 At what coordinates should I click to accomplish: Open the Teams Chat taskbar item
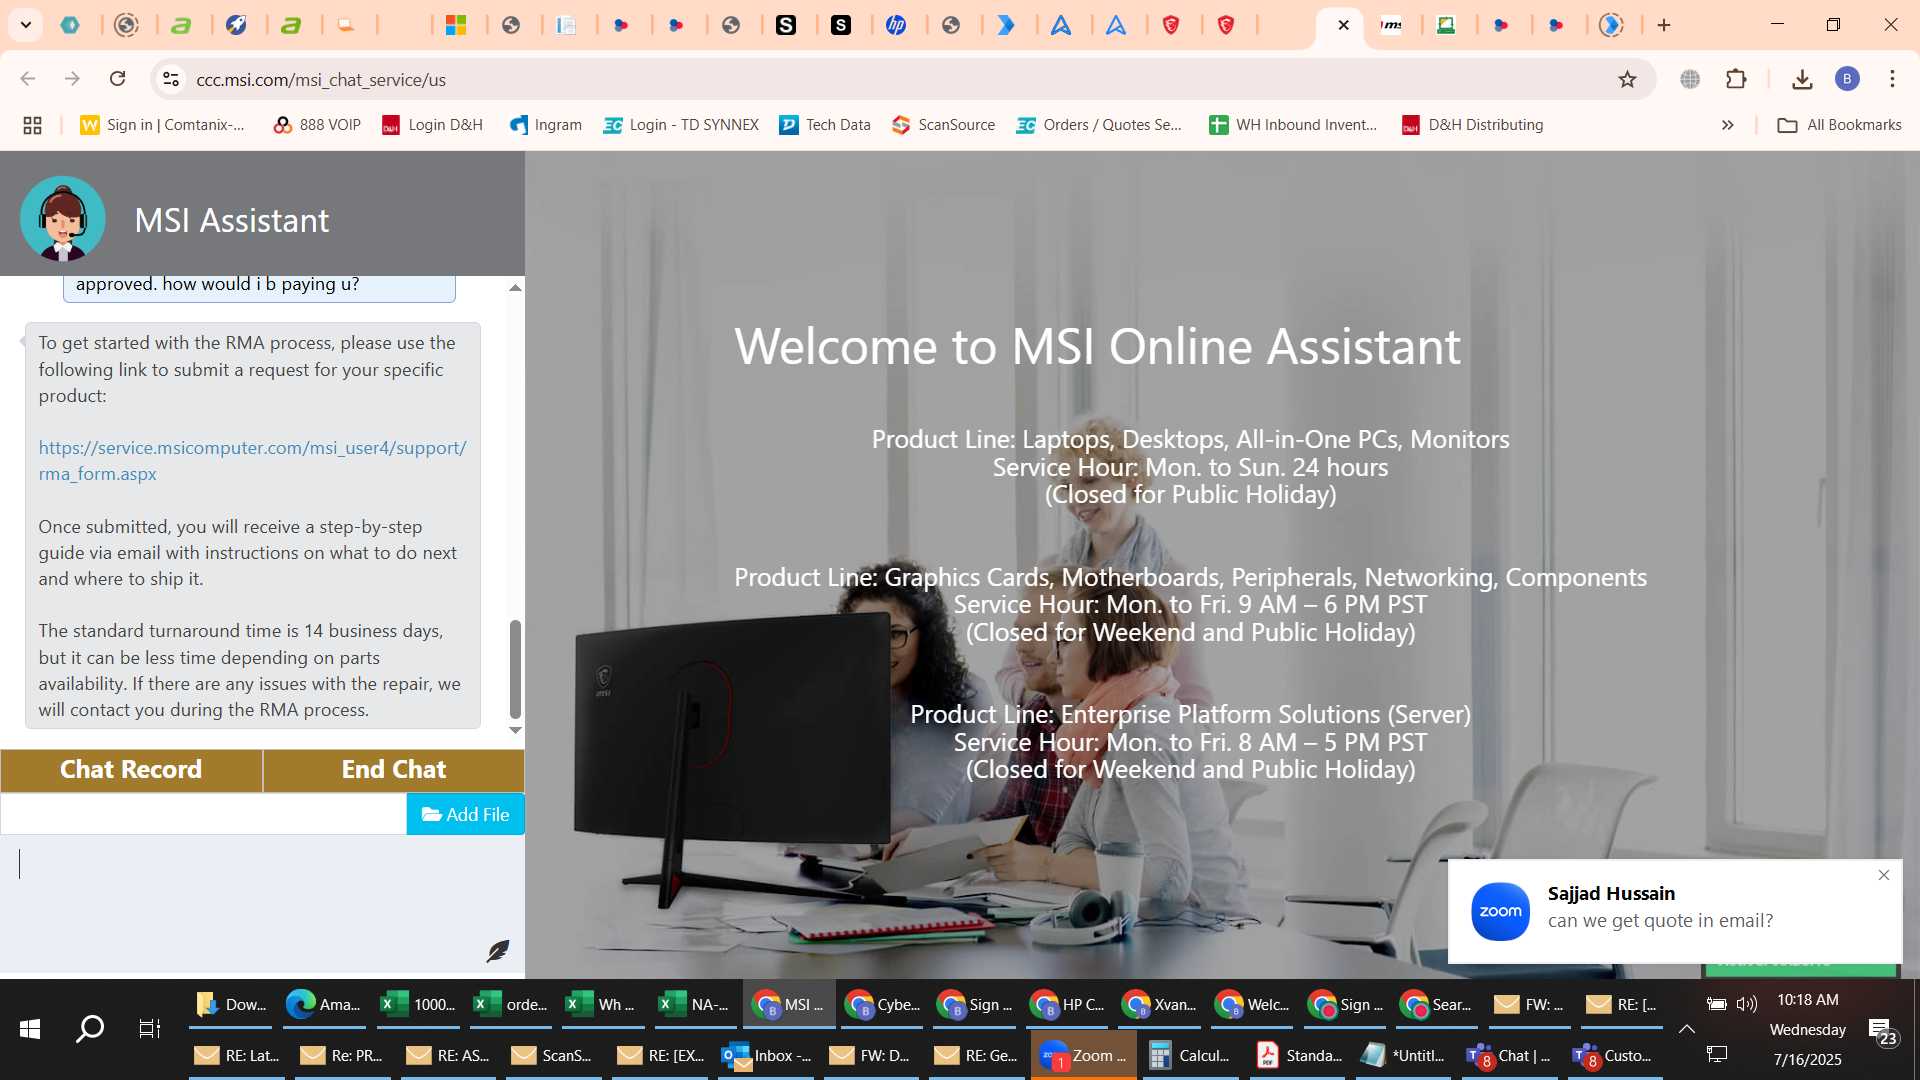coord(1510,1055)
